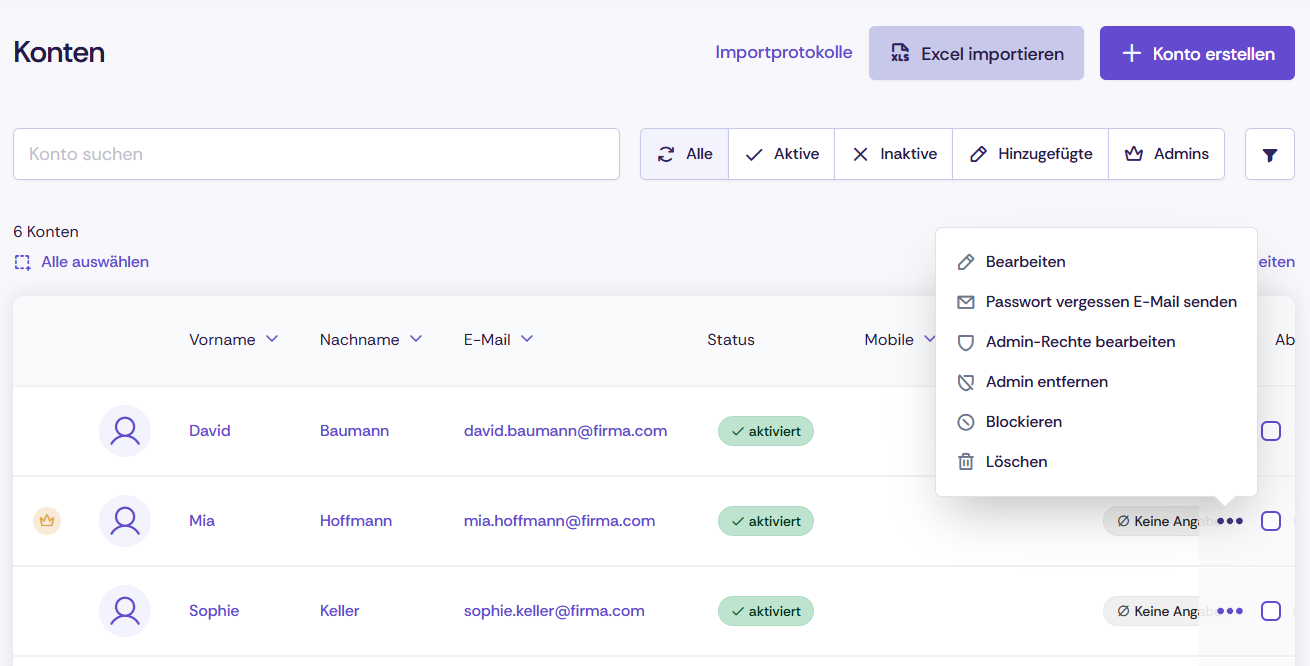This screenshot has width=1310, height=666.
Task: Sort by the E-Mail column
Action: (498, 340)
